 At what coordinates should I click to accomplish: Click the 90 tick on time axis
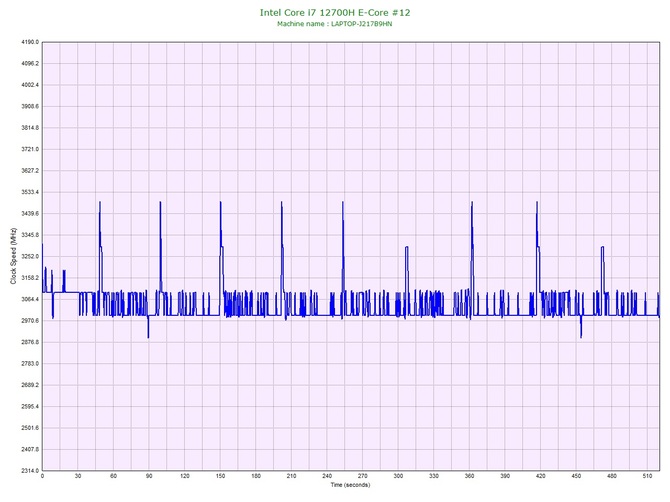[149, 476]
